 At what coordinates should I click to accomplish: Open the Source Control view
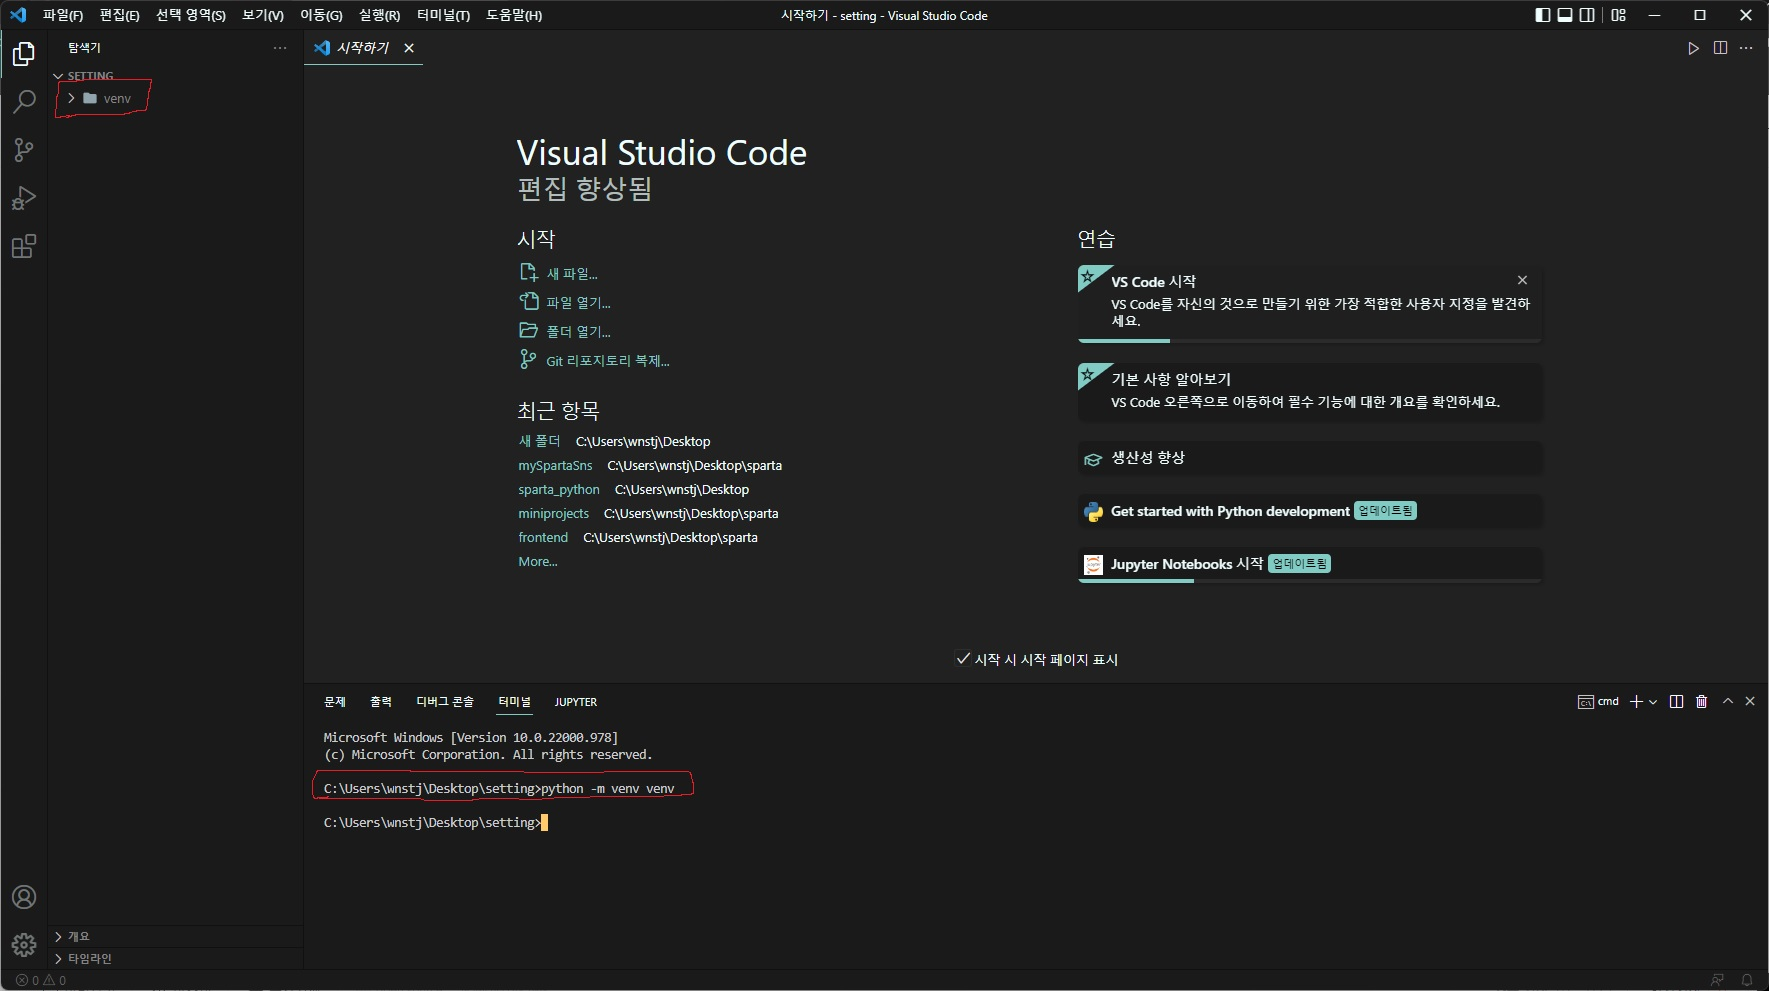tap(24, 150)
